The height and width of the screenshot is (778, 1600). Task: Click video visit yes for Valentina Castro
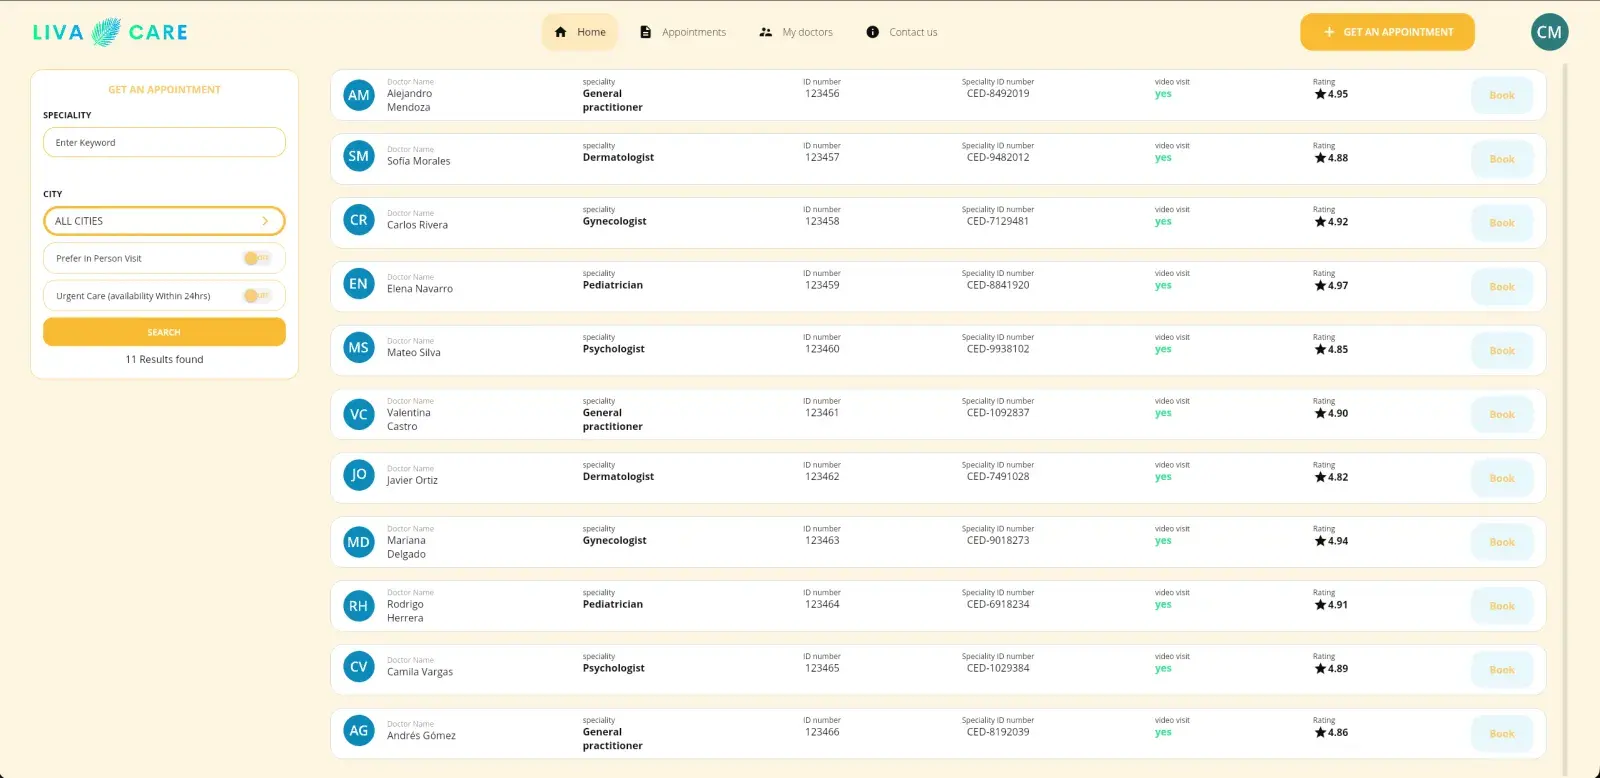pos(1163,413)
